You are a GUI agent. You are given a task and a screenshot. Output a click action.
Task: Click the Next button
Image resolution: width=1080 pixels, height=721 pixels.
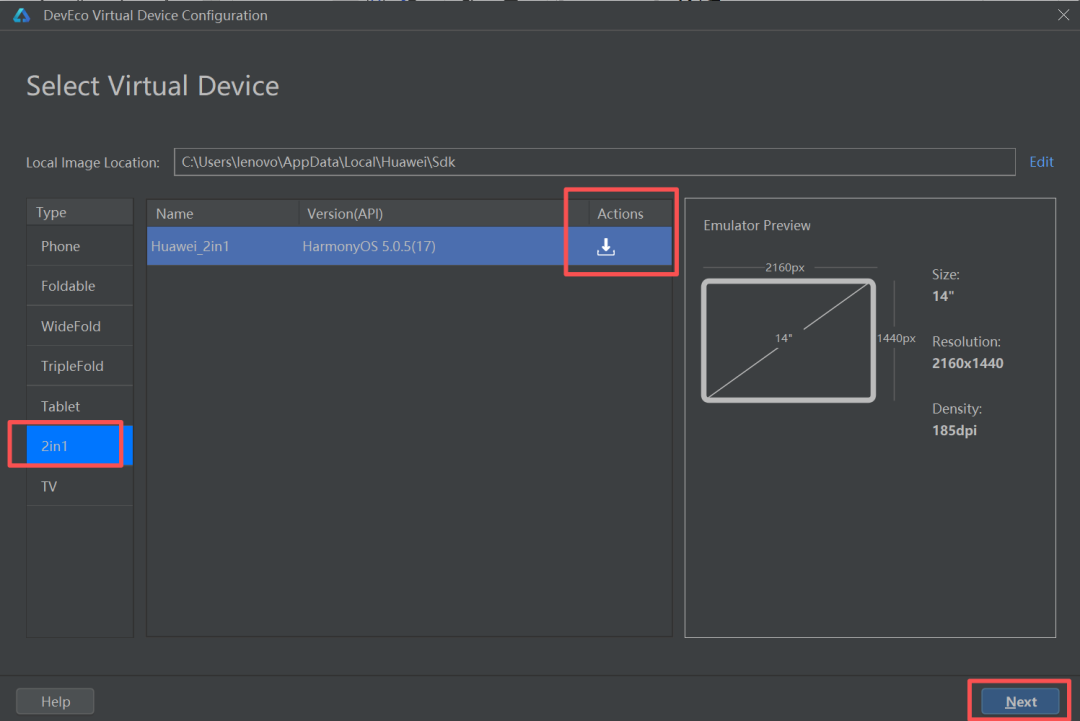[1020, 702]
